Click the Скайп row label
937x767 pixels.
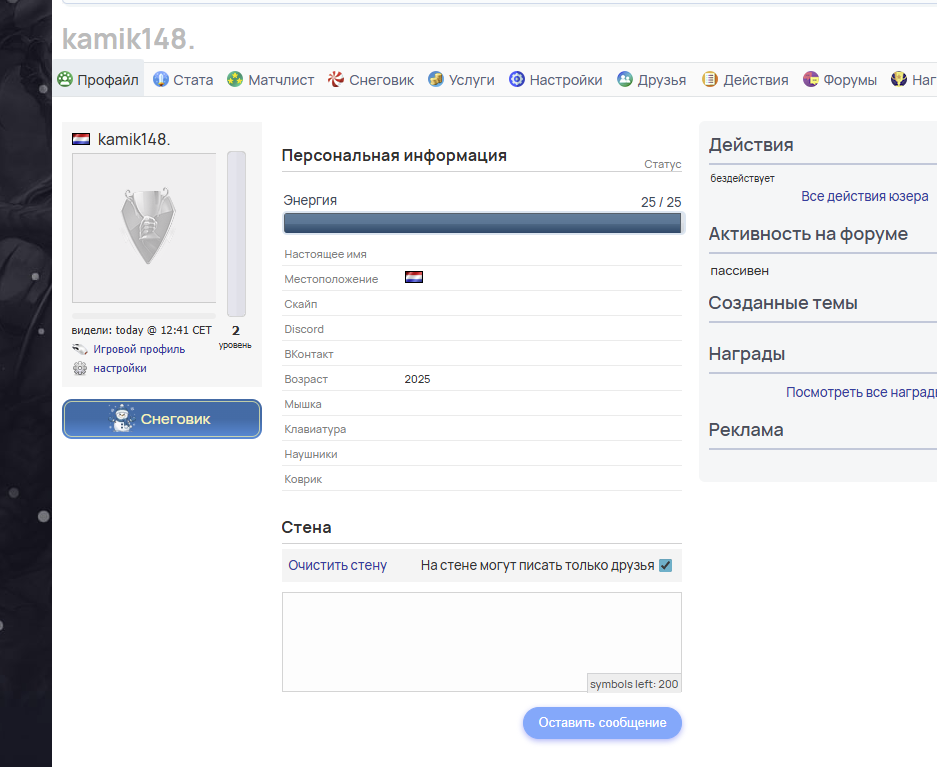[301, 304]
